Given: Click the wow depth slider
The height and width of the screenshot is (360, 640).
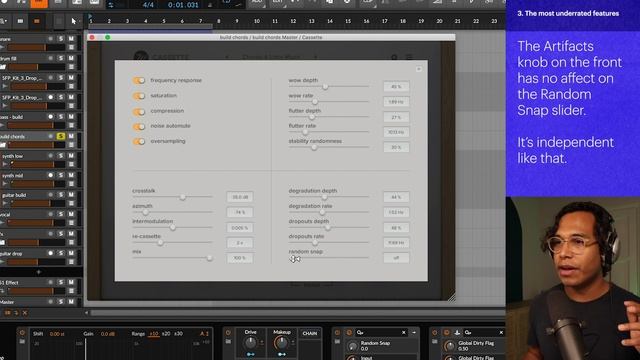Looking at the screenshot, I should pyautogui.click(x=329, y=87).
